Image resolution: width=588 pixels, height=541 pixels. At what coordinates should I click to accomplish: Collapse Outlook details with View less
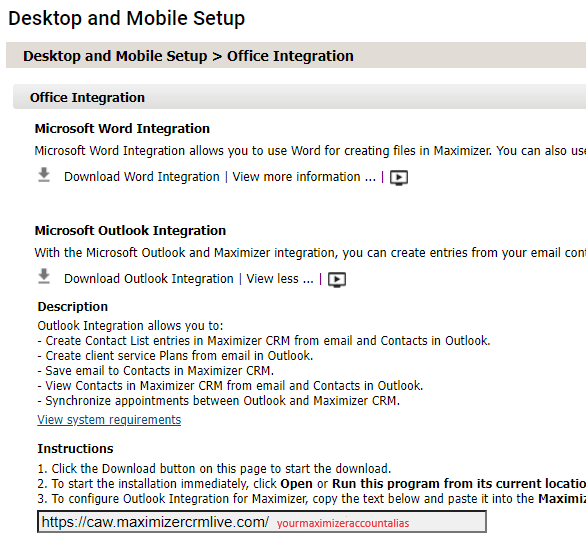point(280,279)
